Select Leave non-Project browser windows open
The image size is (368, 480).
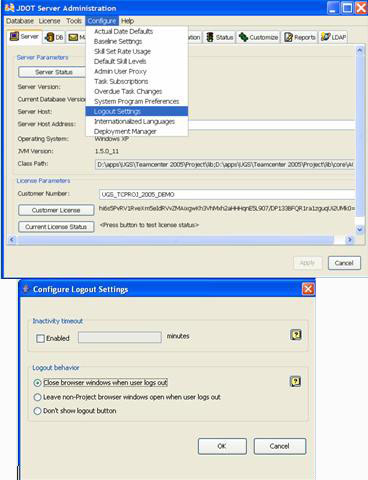tap(38, 397)
